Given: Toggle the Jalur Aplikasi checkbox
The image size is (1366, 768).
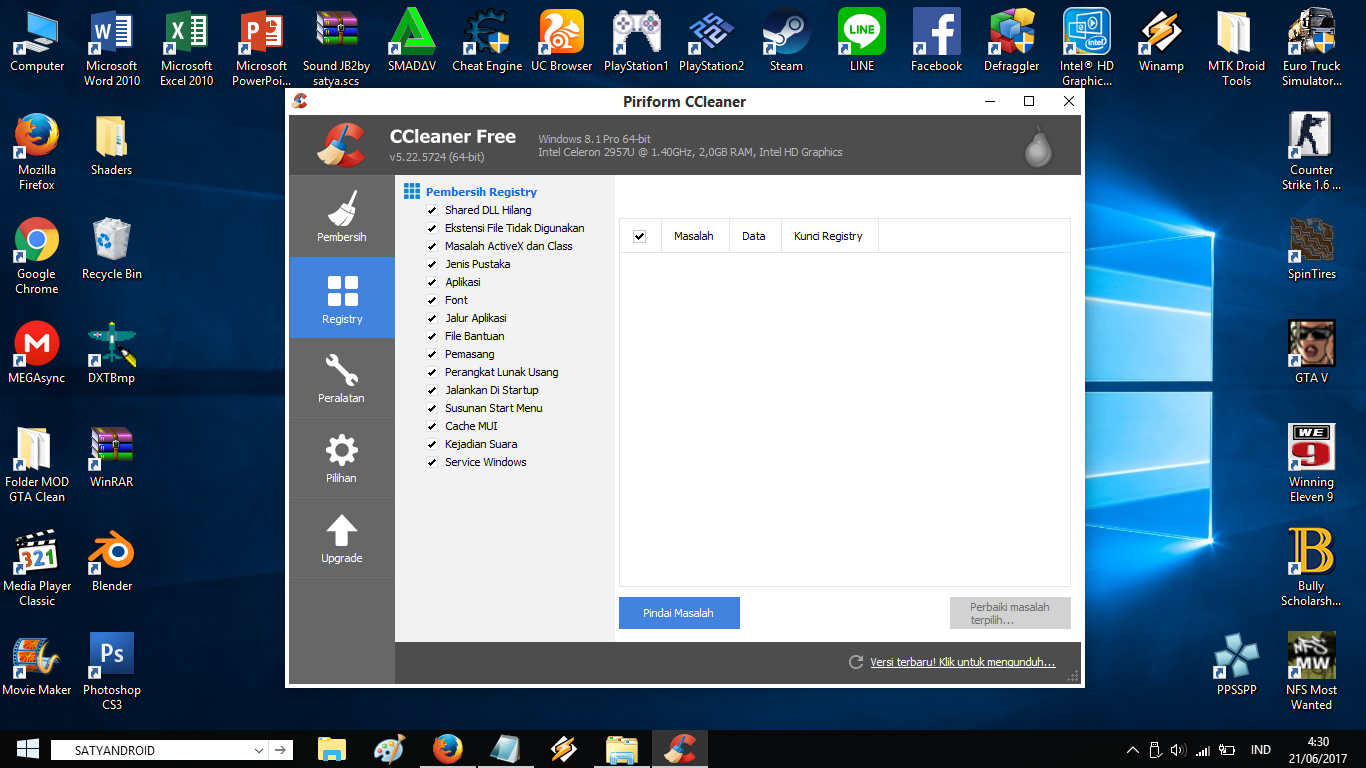Looking at the screenshot, I should point(432,318).
